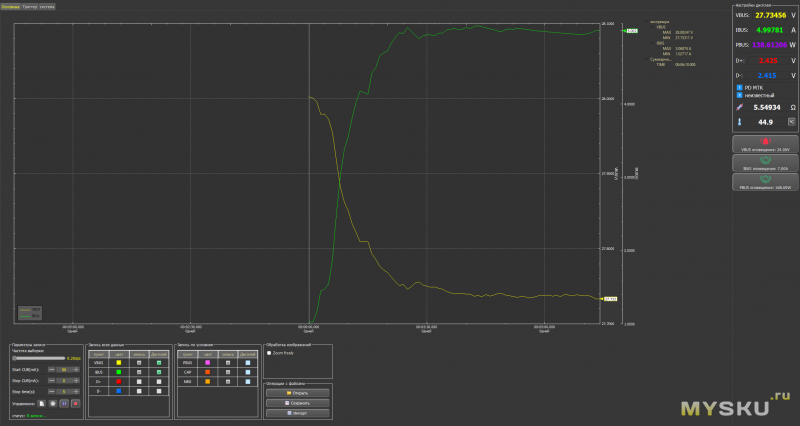
Task: Click the IBUS current readout 4.99781
Action: 770,30
